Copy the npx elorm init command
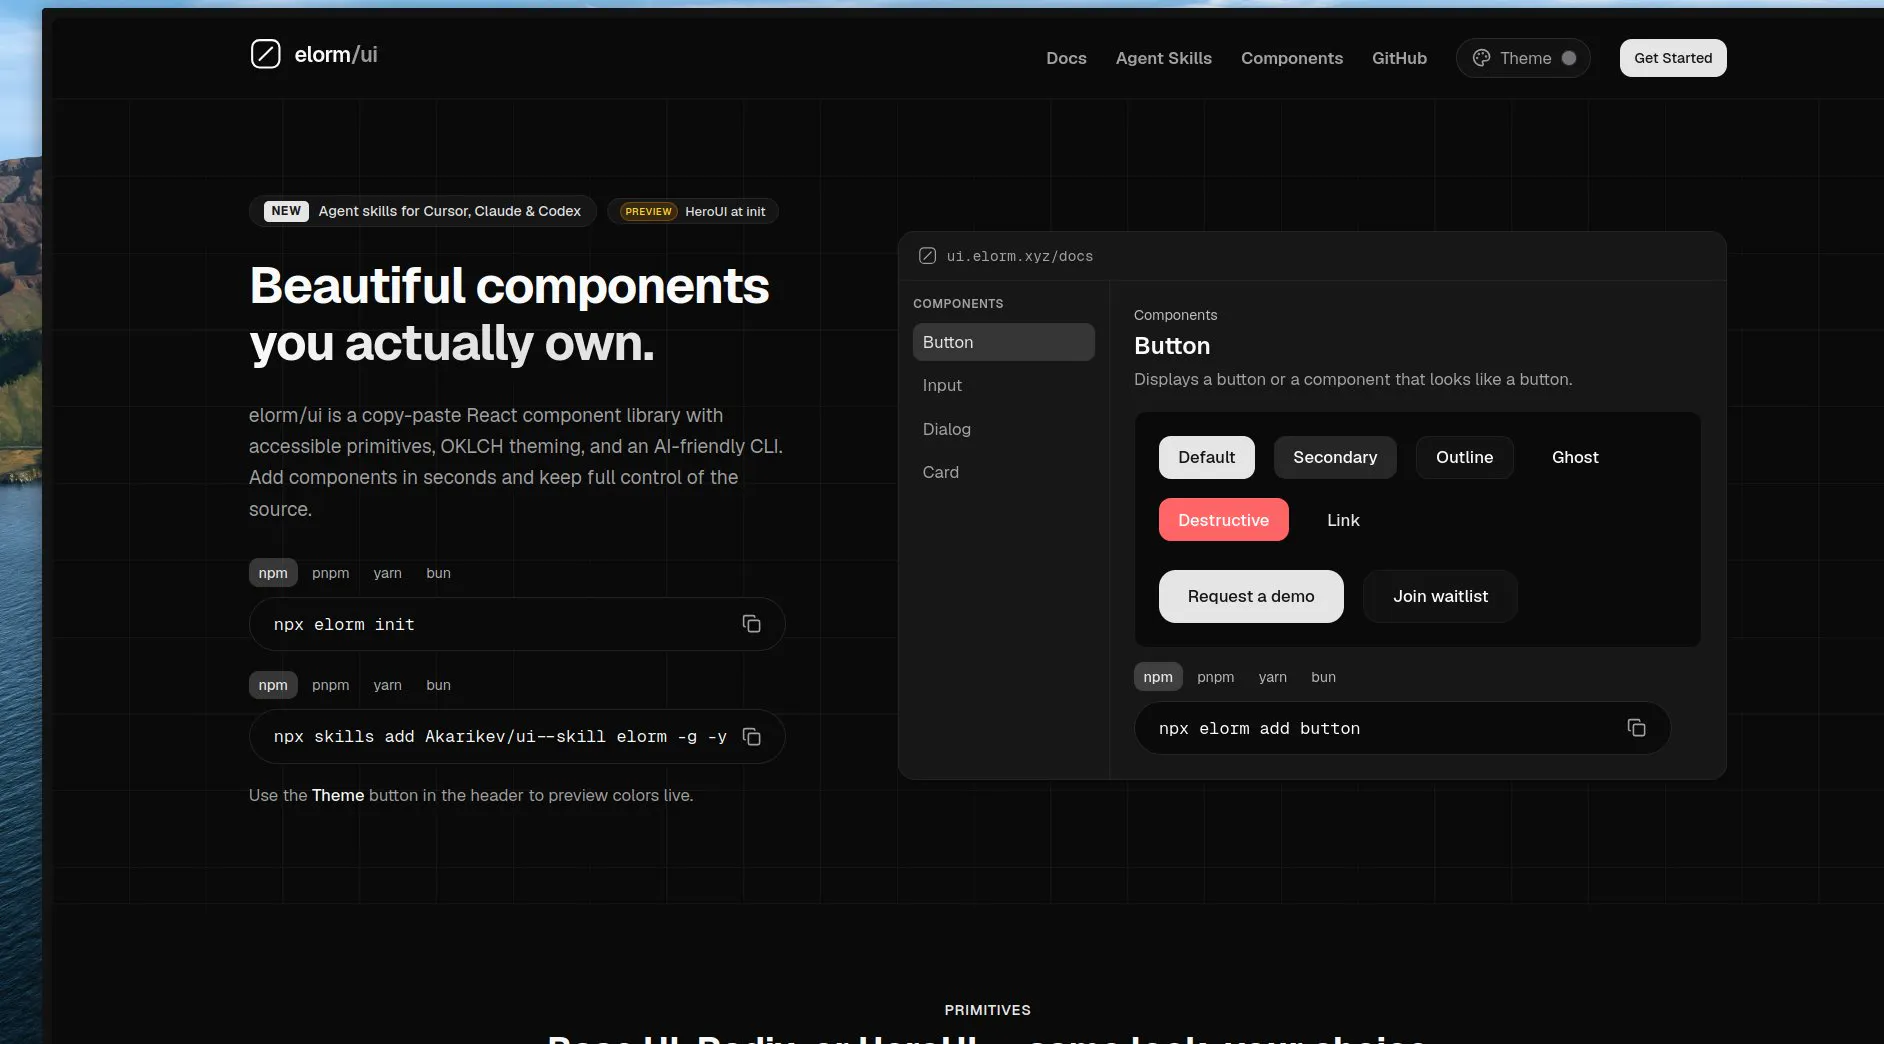 pyautogui.click(x=751, y=624)
